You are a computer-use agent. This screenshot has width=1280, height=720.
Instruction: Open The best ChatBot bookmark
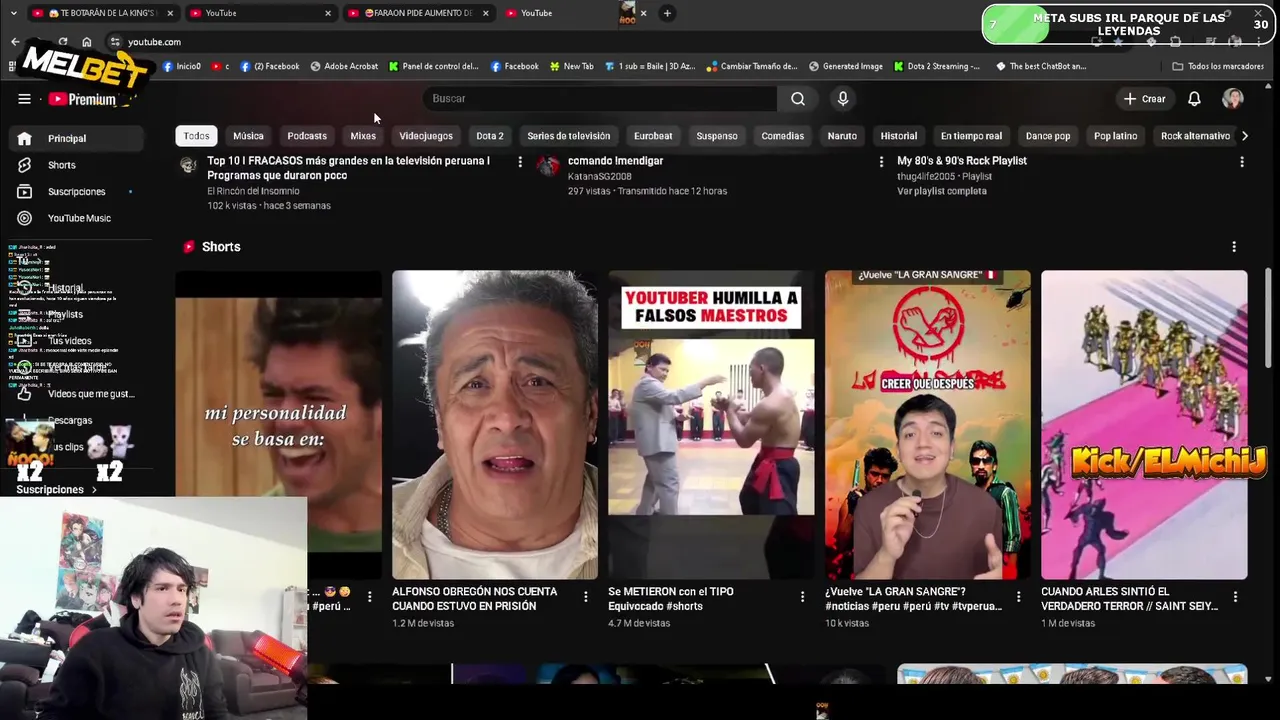(x=1041, y=67)
